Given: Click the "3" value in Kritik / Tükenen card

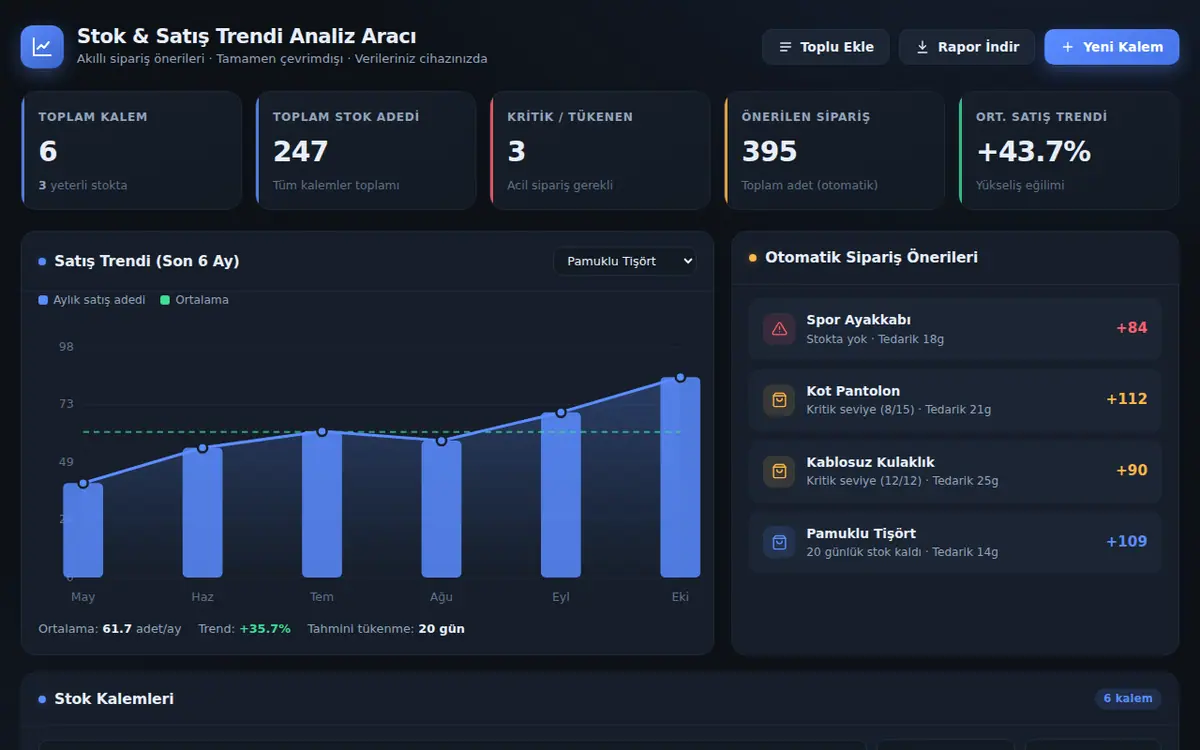Looking at the screenshot, I should point(517,151).
